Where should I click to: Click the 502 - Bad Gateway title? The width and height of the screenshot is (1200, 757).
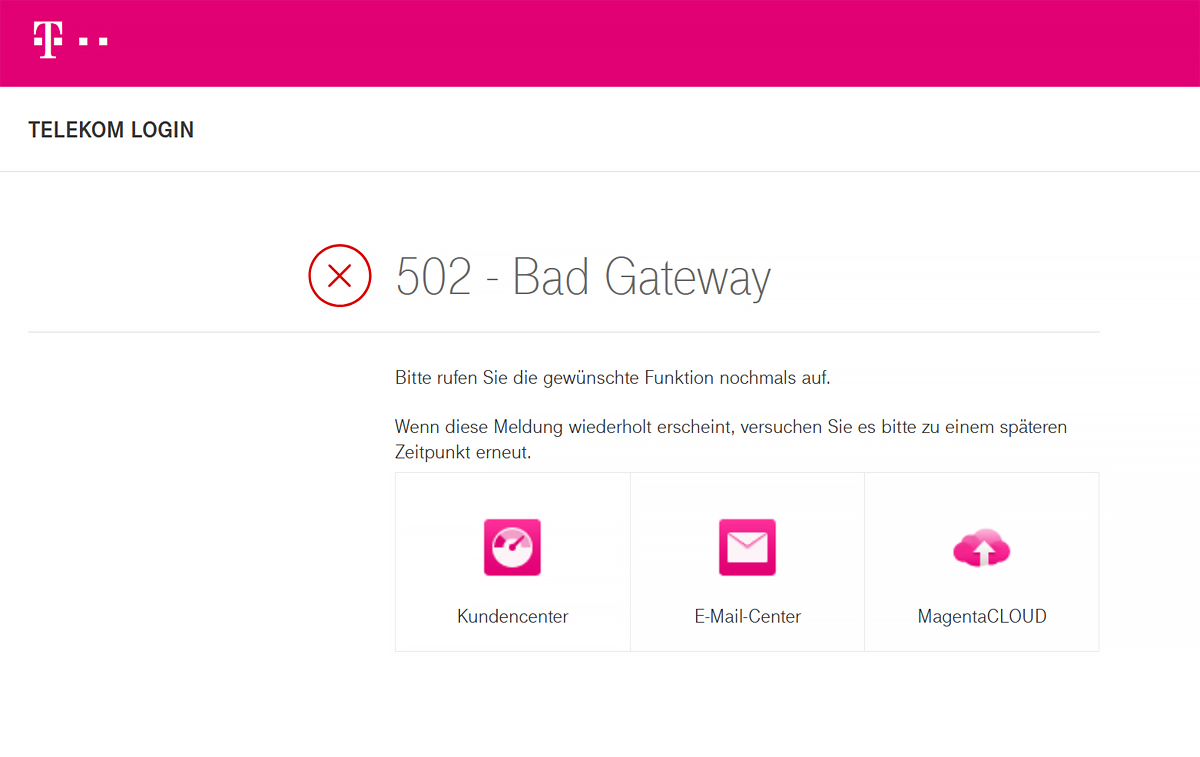[x=583, y=277]
